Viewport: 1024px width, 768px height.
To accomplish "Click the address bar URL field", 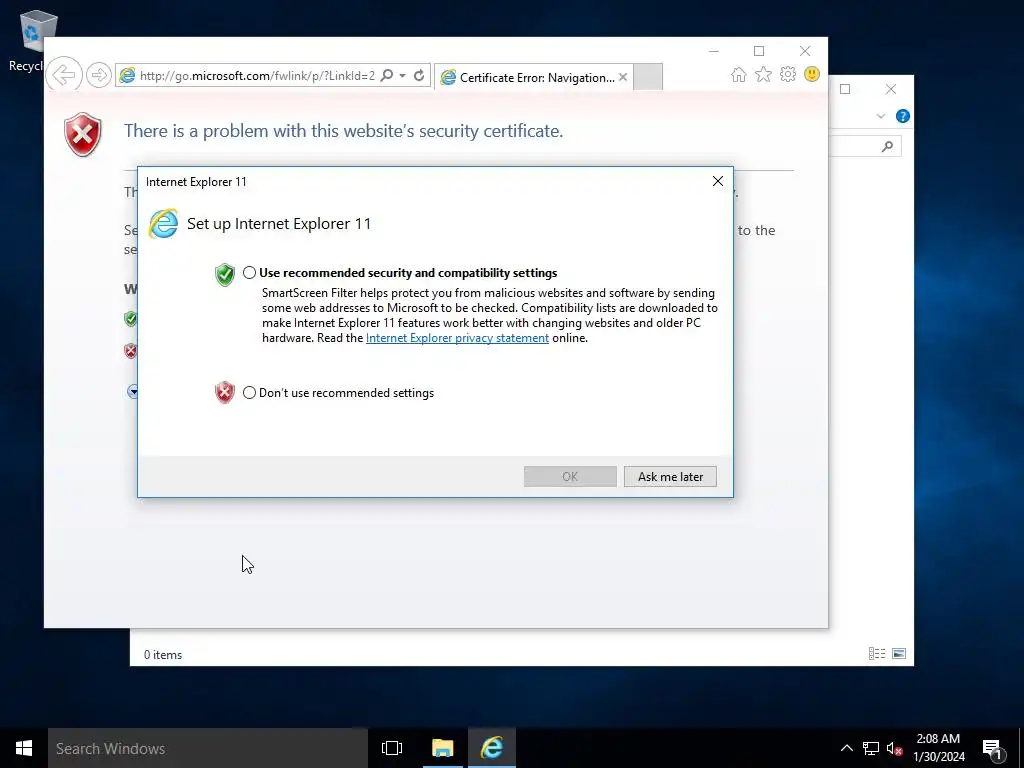I will click(257, 75).
